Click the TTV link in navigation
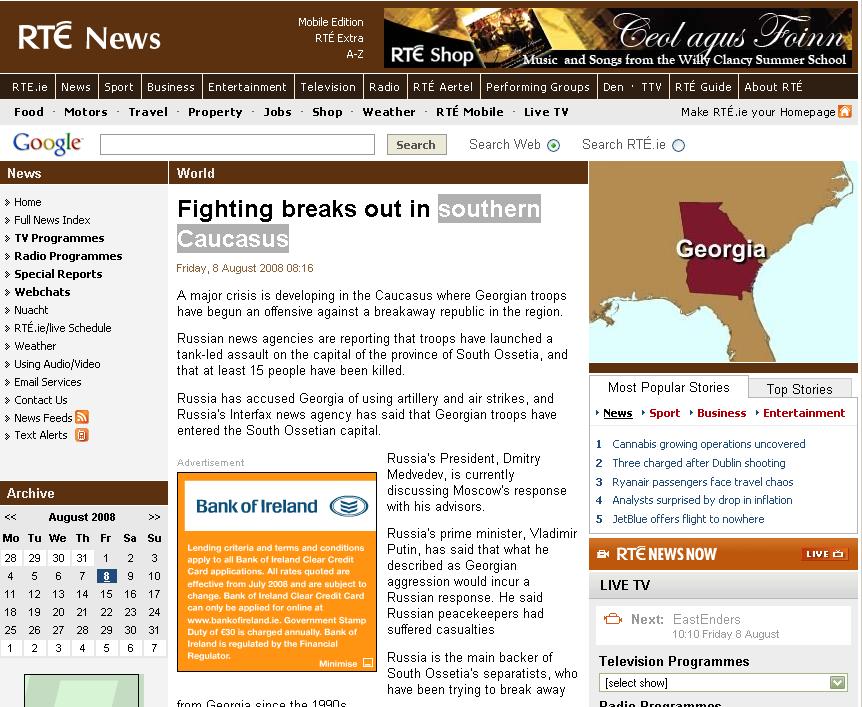The width and height of the screenshot is (862, 707). 651,87
